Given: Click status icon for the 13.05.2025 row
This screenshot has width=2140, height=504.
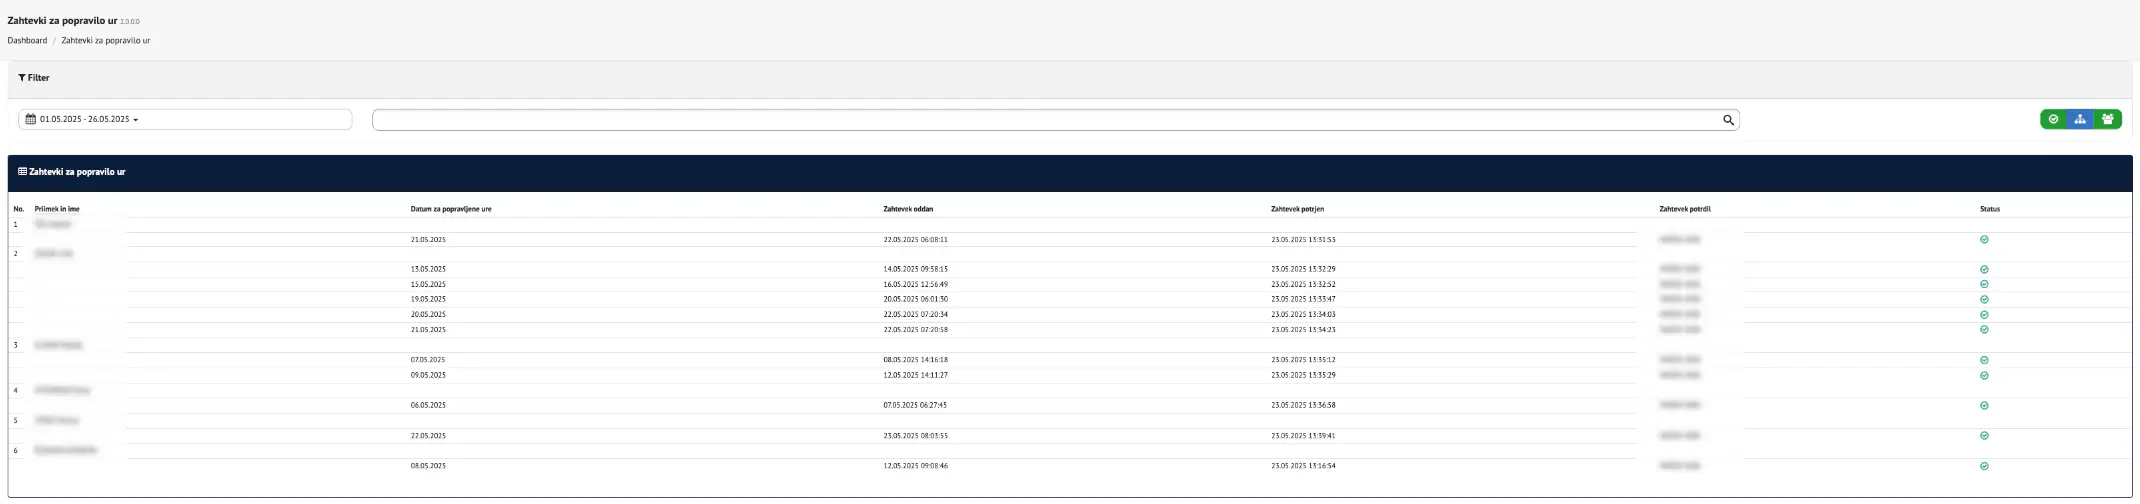Looking at the screenshot, I should pos(1984,270).
